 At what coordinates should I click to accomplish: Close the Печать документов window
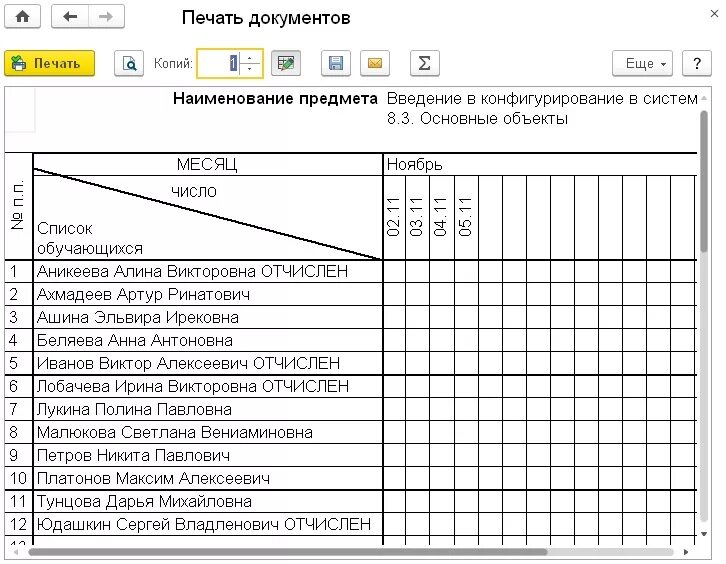tap(714, 14)
